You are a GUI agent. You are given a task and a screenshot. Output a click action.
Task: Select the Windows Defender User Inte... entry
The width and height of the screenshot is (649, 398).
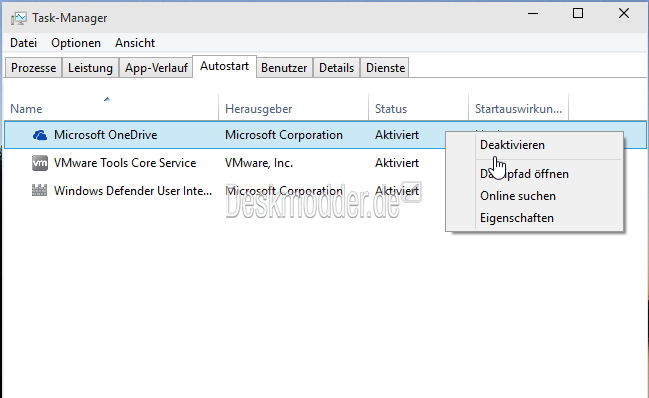[133, 191]
